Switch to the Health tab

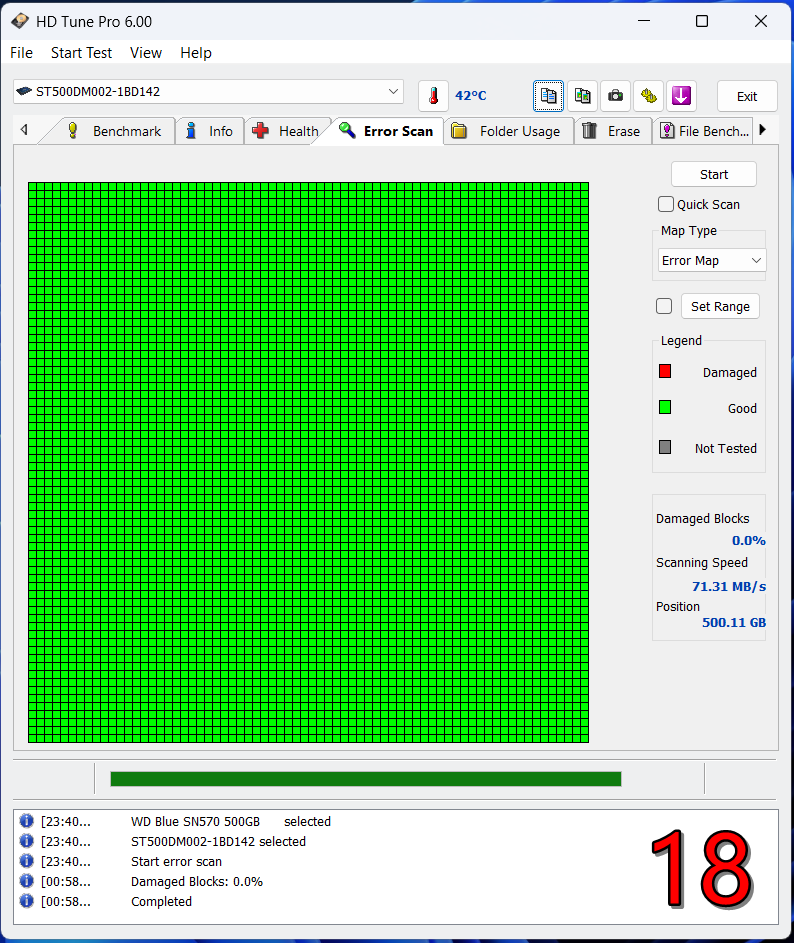(x=287, y=131)
